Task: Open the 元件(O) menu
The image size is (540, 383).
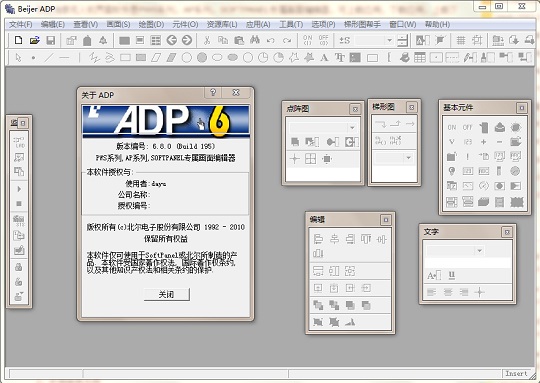Action: 185,24
